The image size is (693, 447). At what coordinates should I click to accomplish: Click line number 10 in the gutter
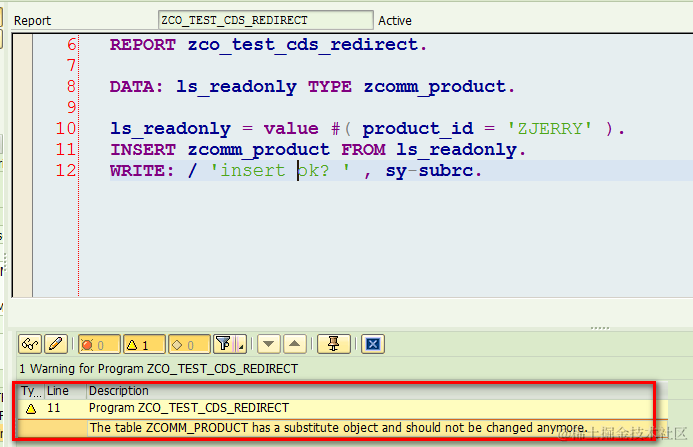tap(66, 129)
